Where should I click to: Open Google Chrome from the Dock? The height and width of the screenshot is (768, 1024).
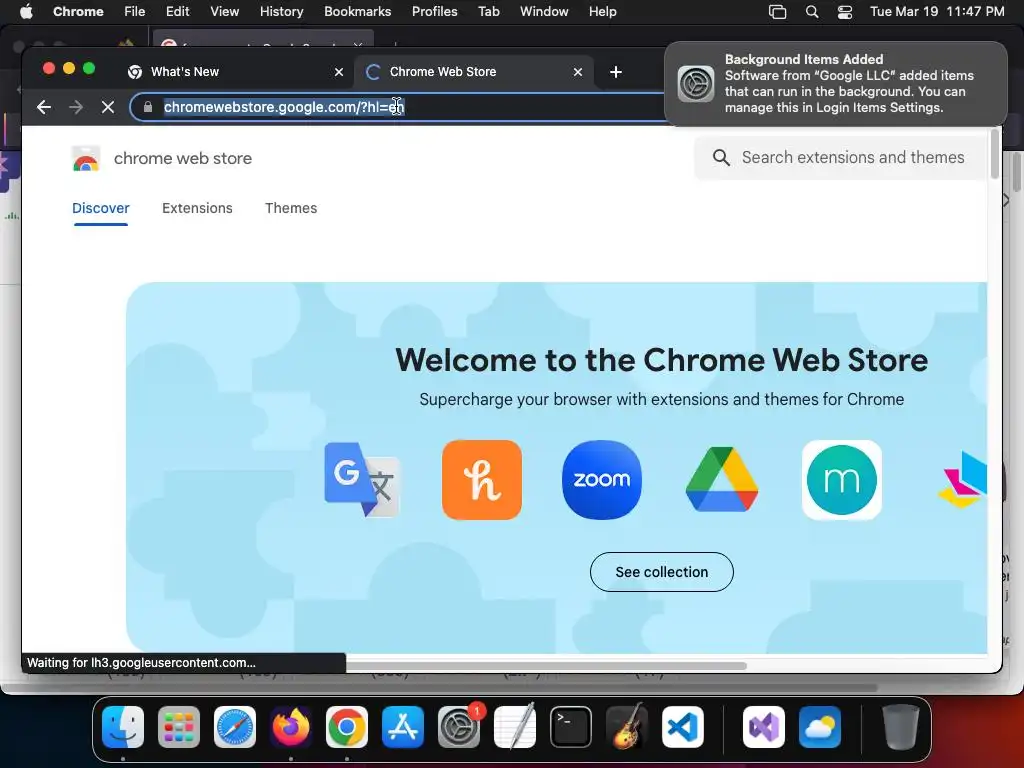pos(347,727)
